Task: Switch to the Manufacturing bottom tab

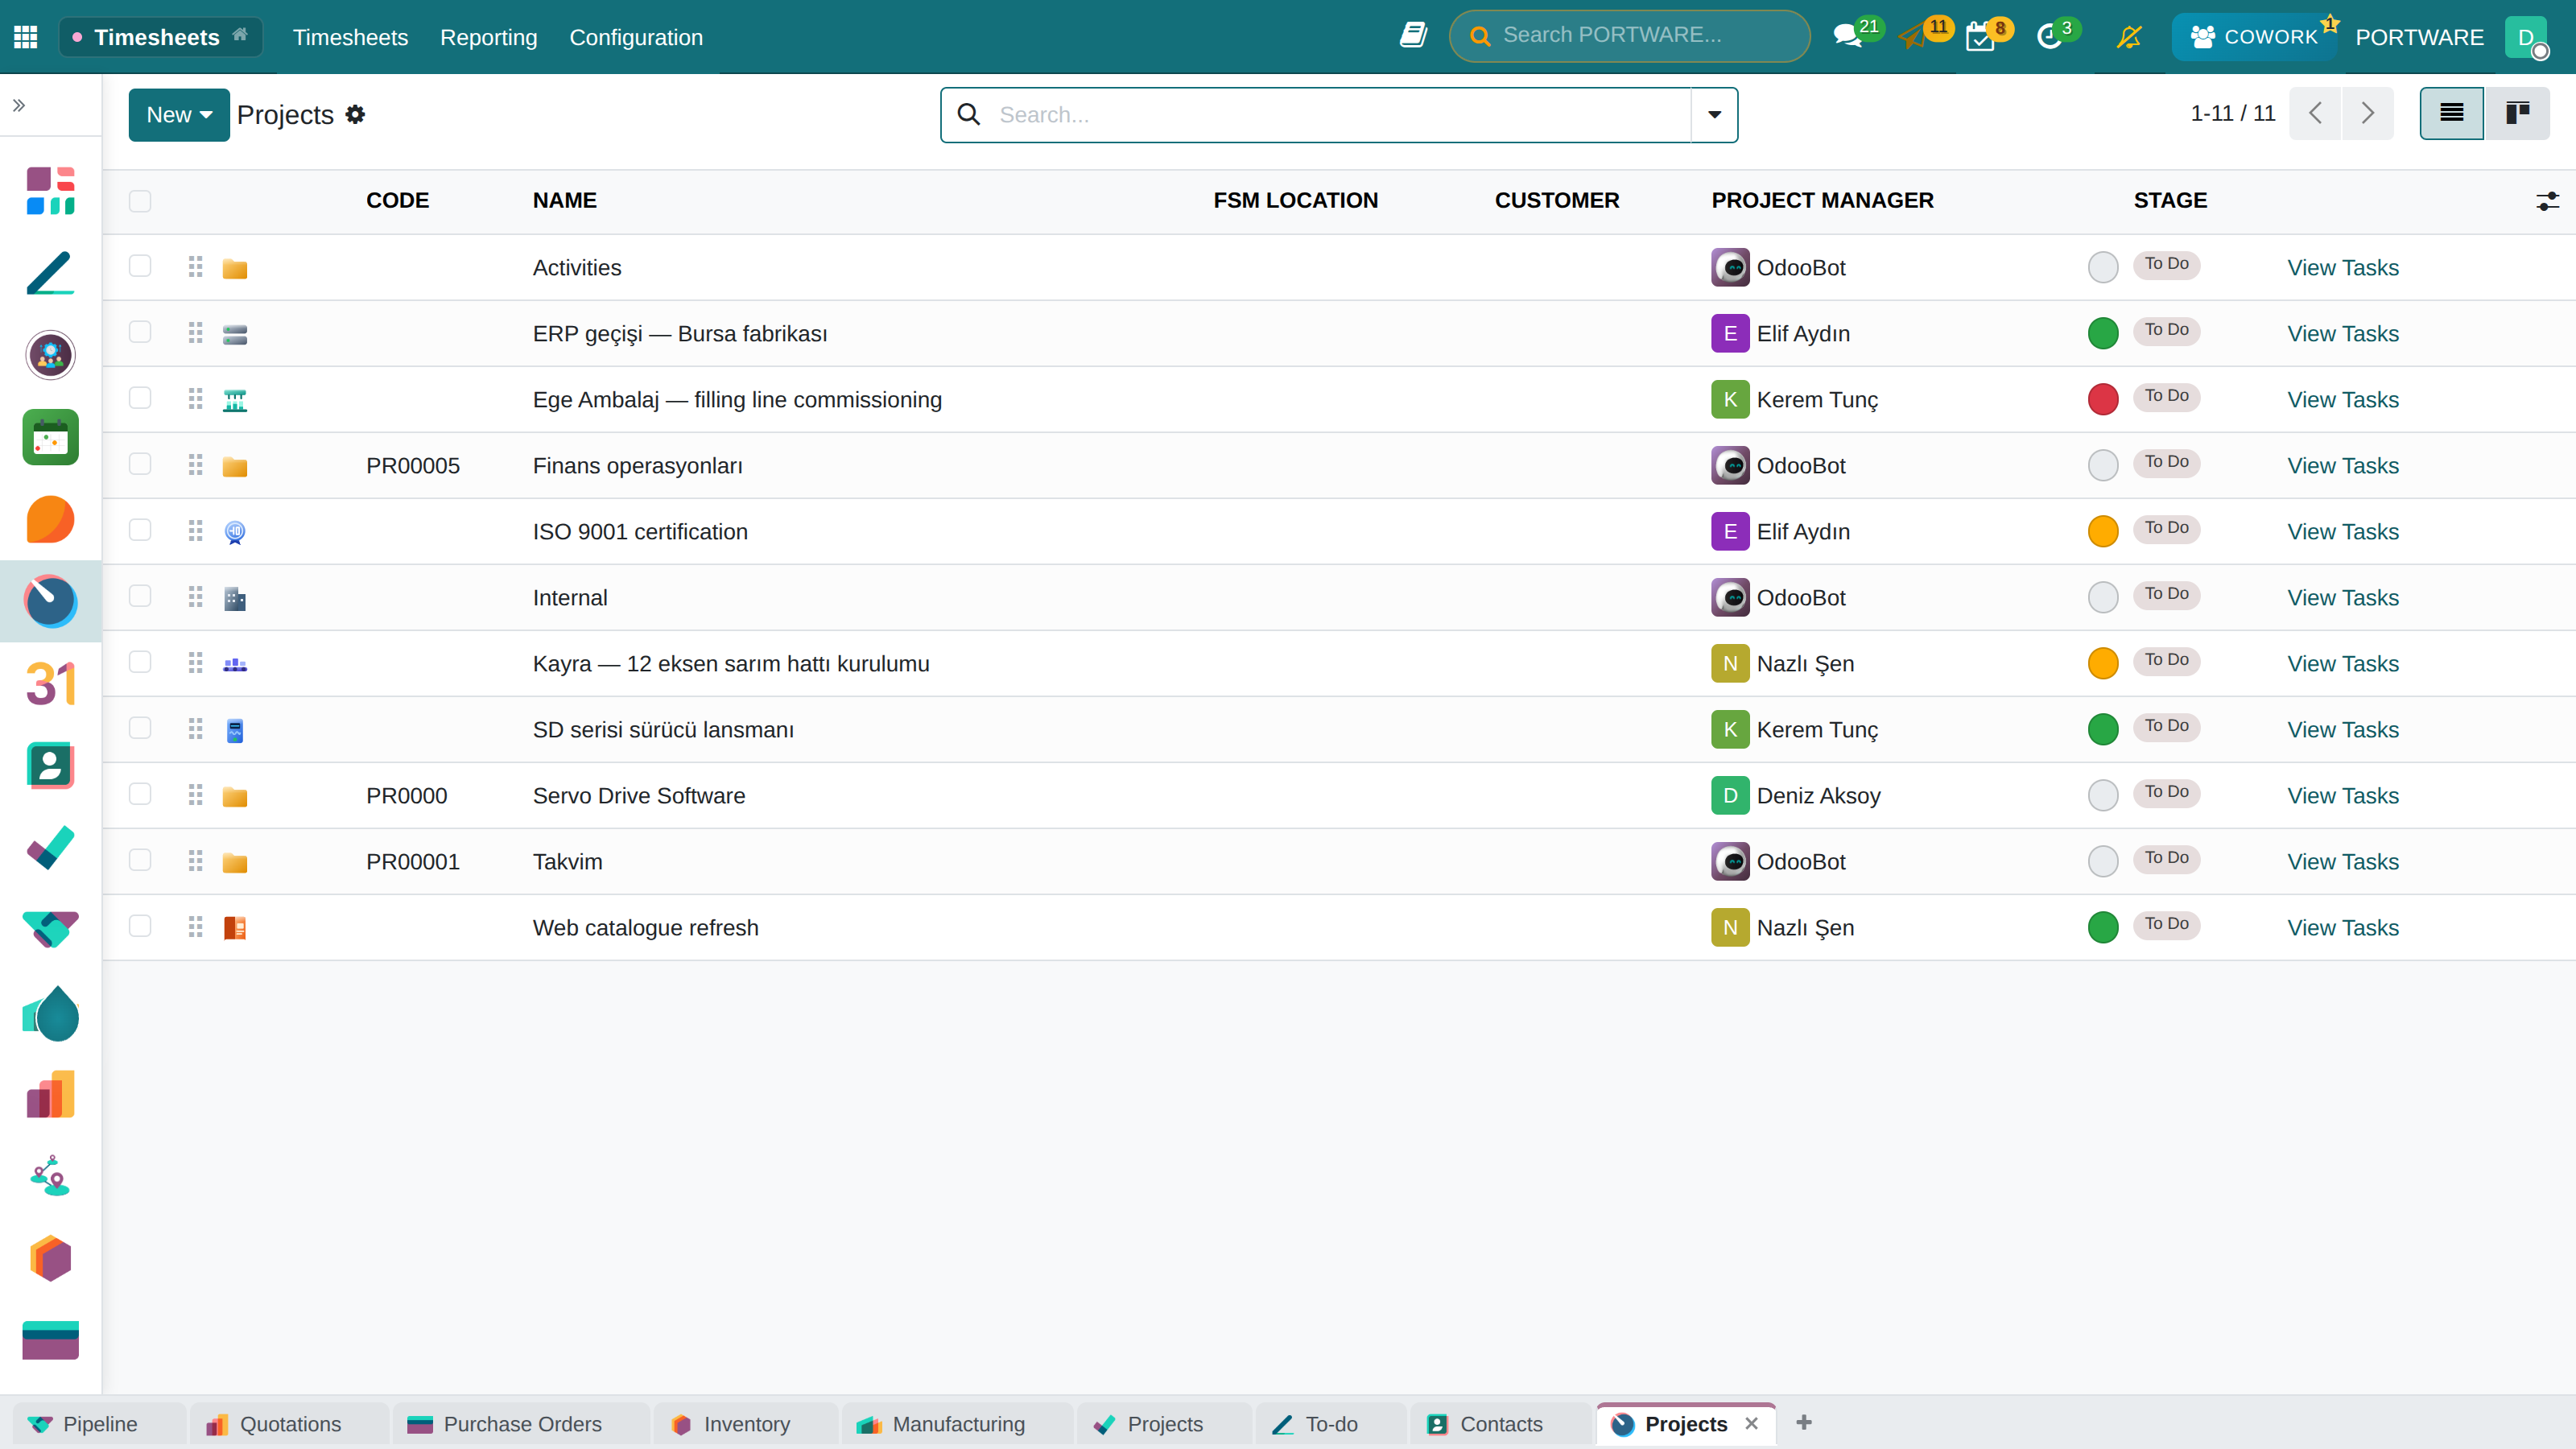Action: click(957, 1424)
